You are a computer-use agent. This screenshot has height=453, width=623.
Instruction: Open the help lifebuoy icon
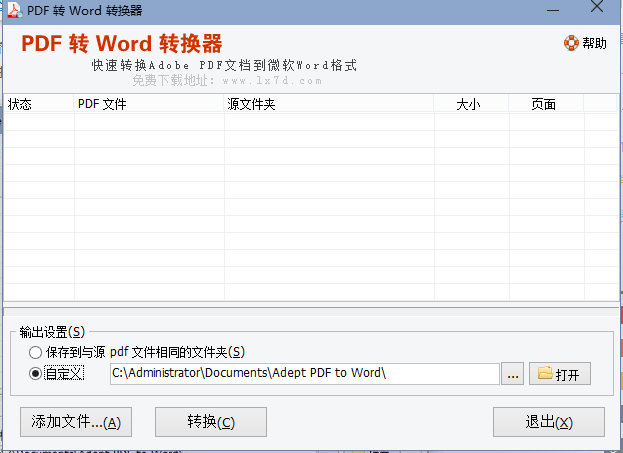(x=571, y=43)
